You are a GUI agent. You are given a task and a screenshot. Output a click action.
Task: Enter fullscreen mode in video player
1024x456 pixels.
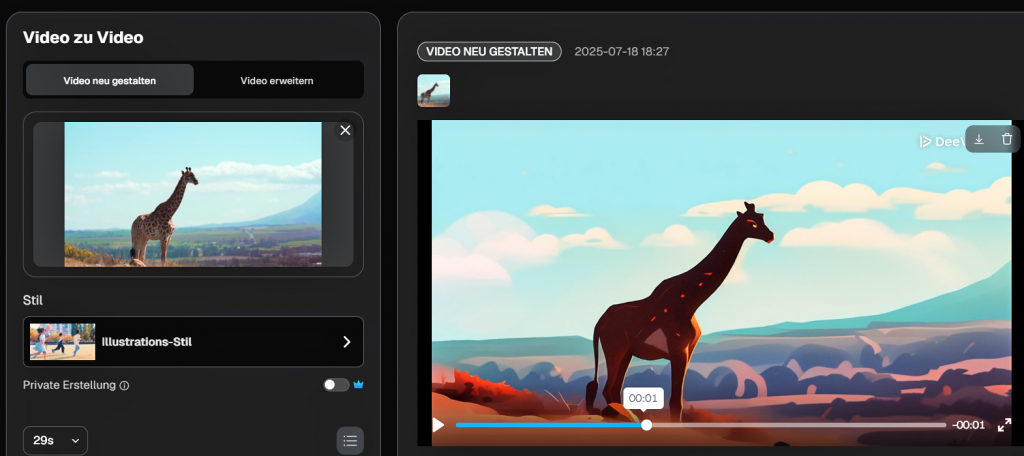coord(1004,425)
